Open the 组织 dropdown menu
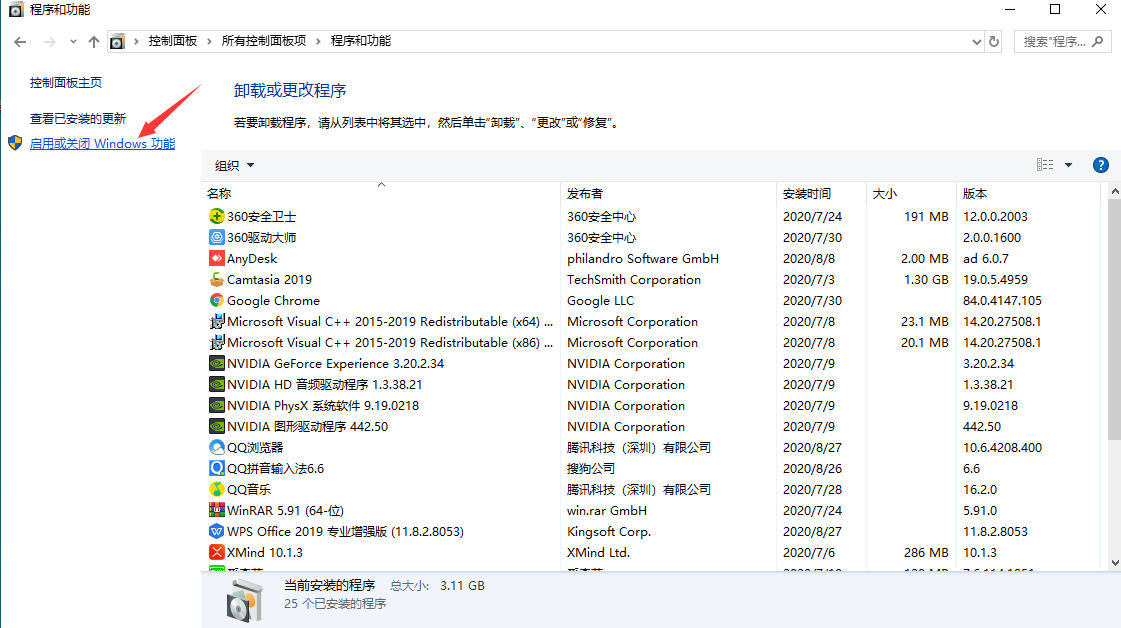Viewport: 1121px width, 628px height. click(229, 165)
